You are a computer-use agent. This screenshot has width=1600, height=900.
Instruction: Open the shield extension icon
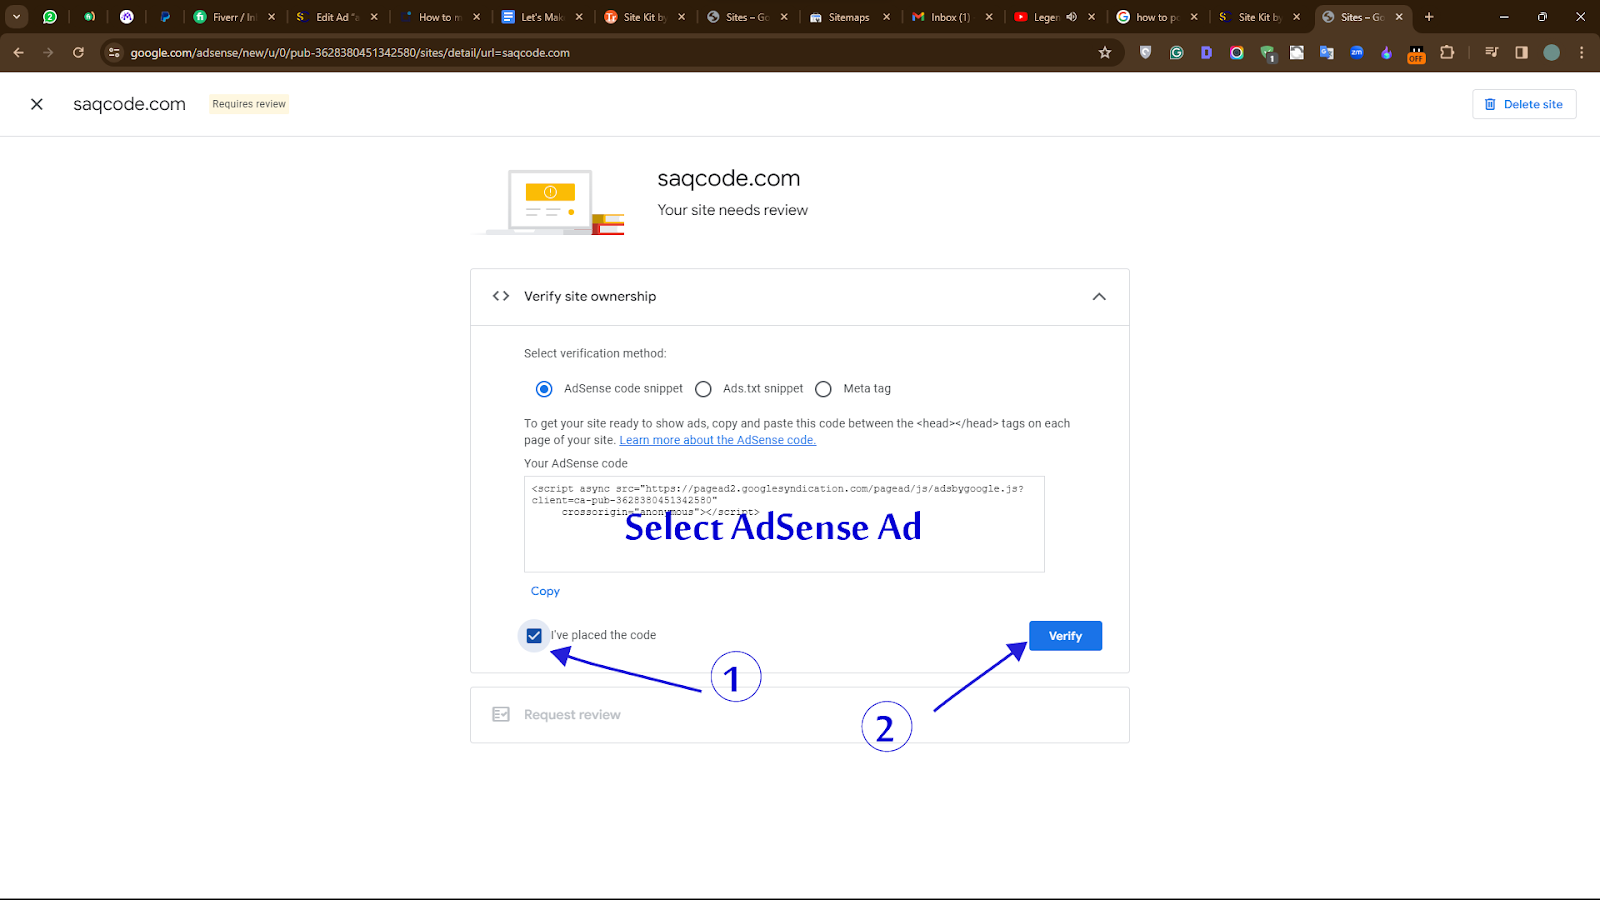tap(1146, 53)
